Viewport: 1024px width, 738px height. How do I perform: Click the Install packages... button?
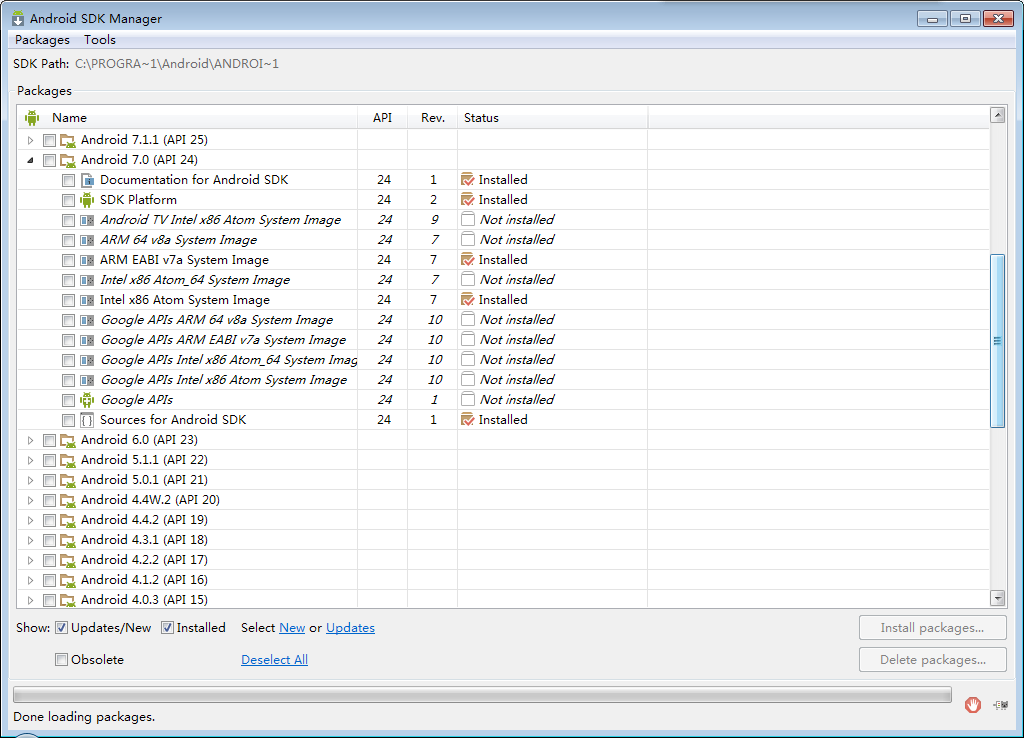tap(933, 628)
